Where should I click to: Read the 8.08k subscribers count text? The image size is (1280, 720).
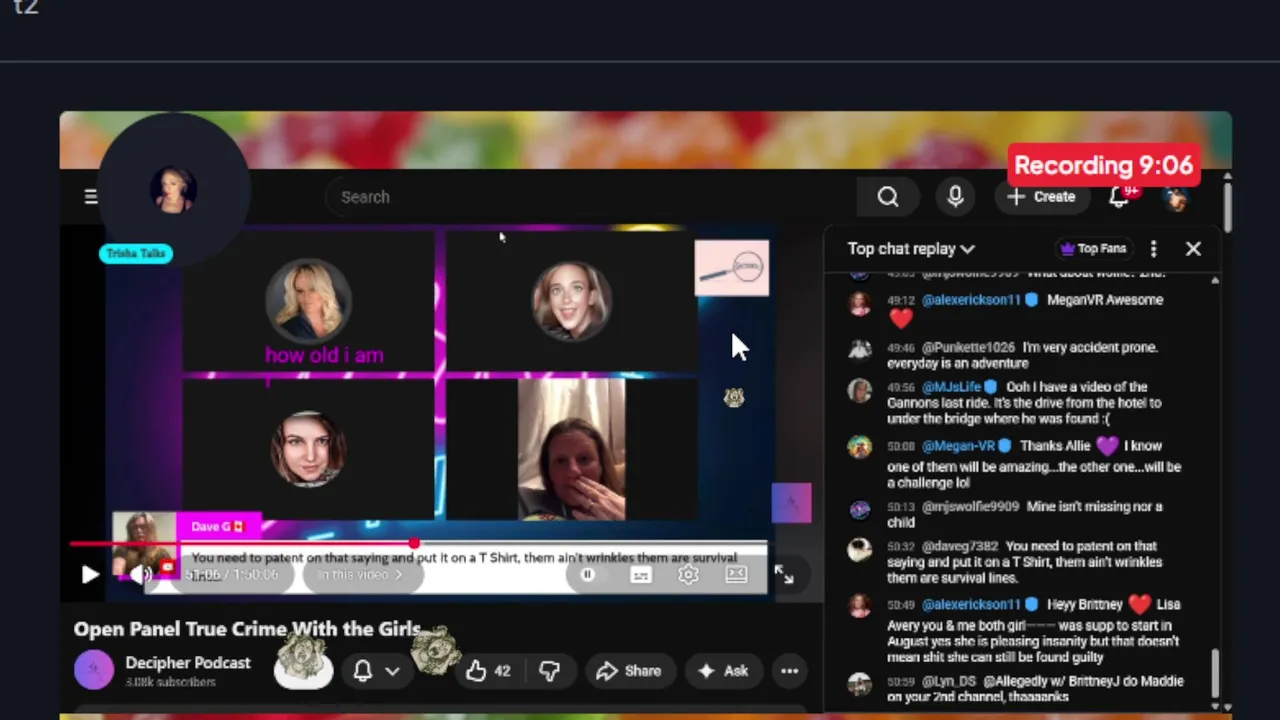coord(170,682)
